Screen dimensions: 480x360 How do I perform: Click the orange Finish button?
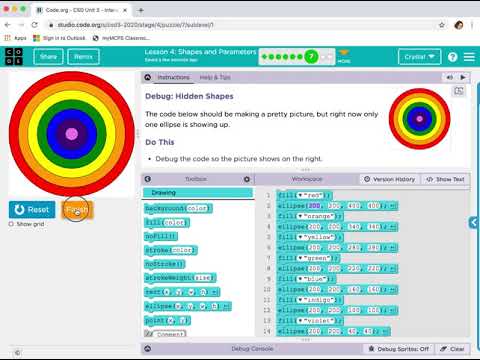pos(77,210)
